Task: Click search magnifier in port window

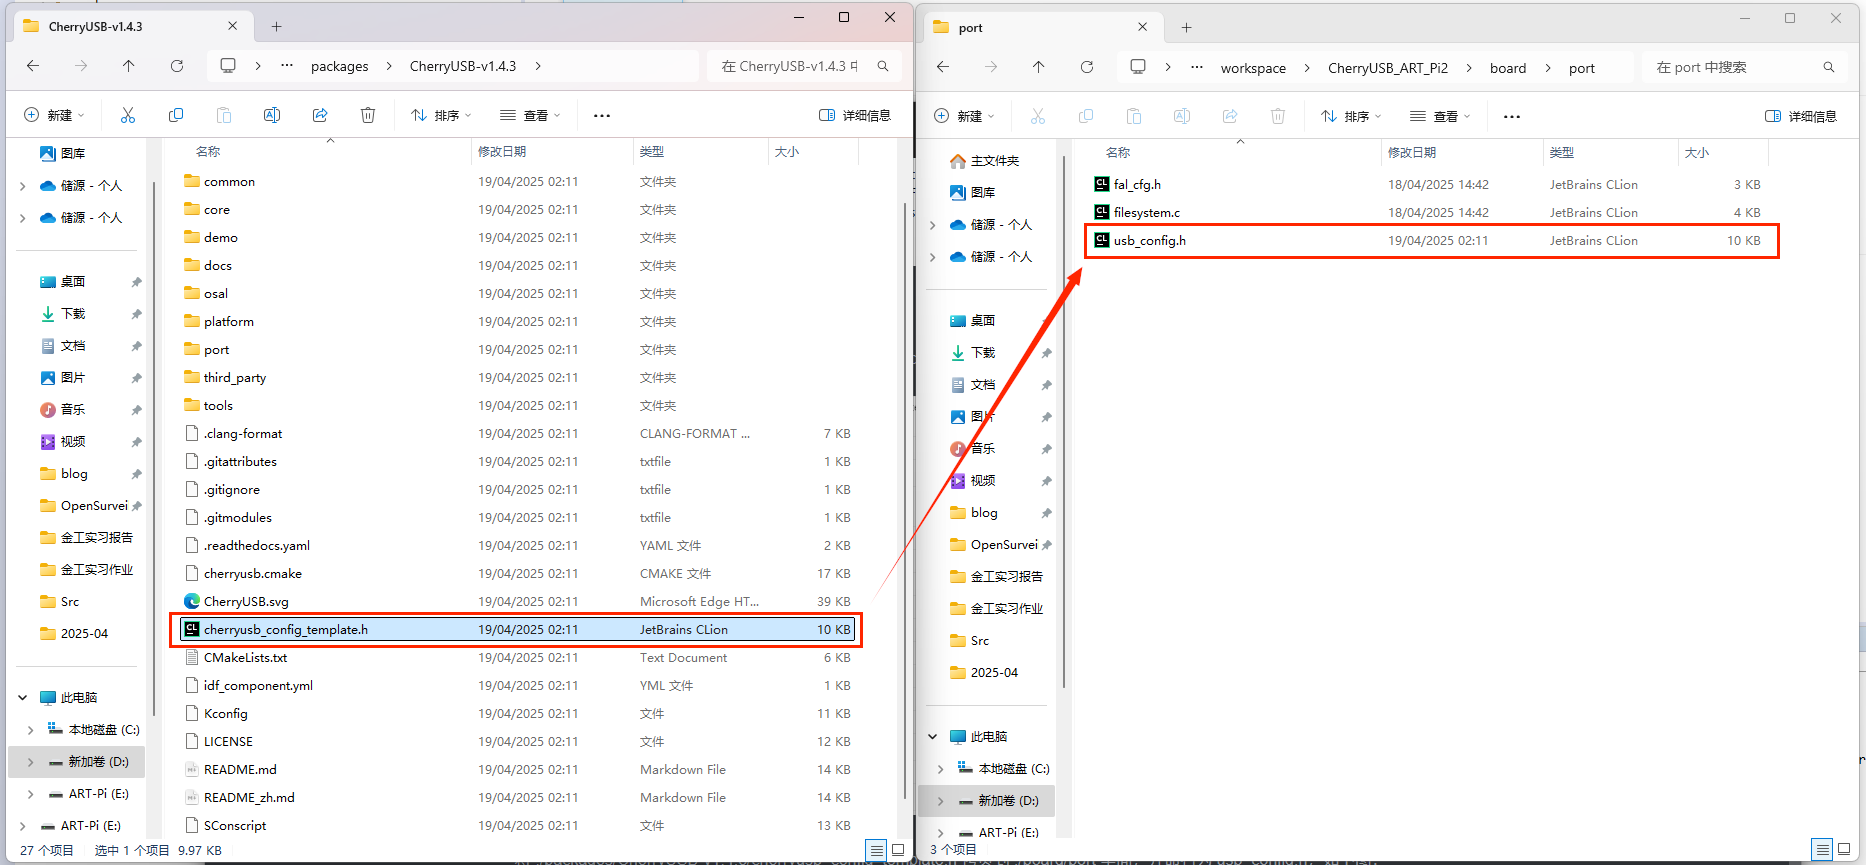Action: (x=1829, y=68)
